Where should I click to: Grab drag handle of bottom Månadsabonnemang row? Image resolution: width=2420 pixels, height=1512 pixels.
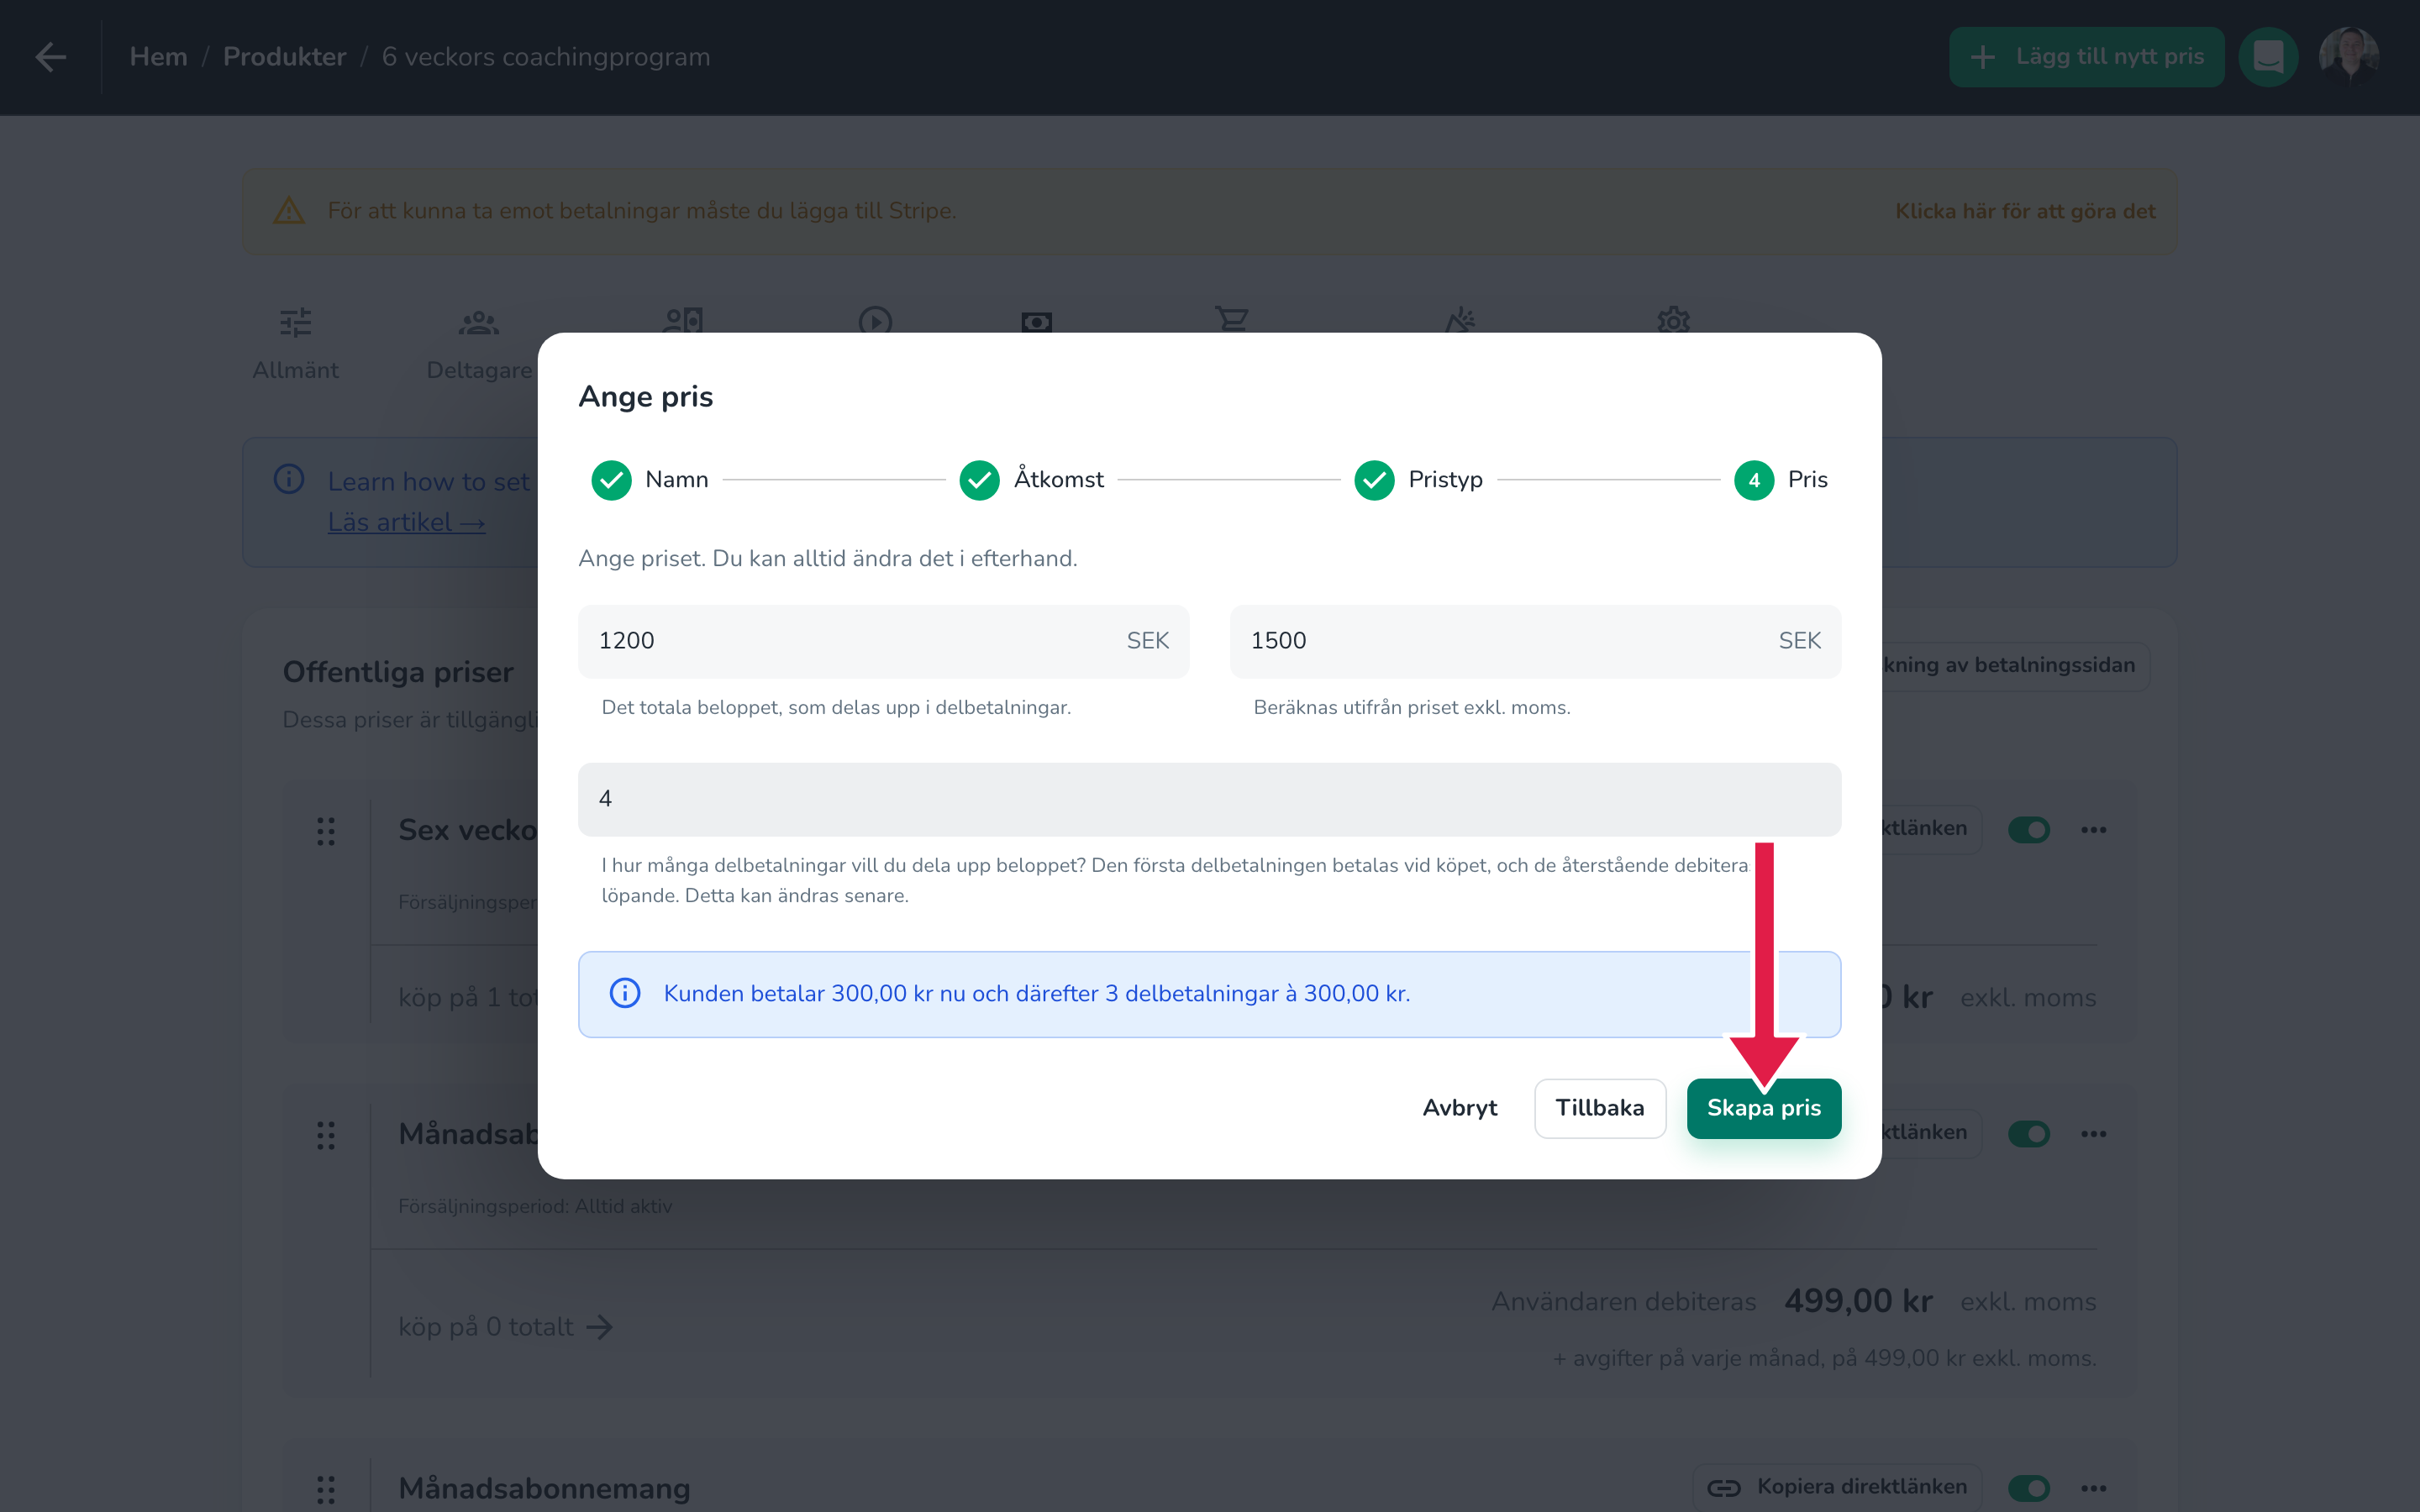326,1489
